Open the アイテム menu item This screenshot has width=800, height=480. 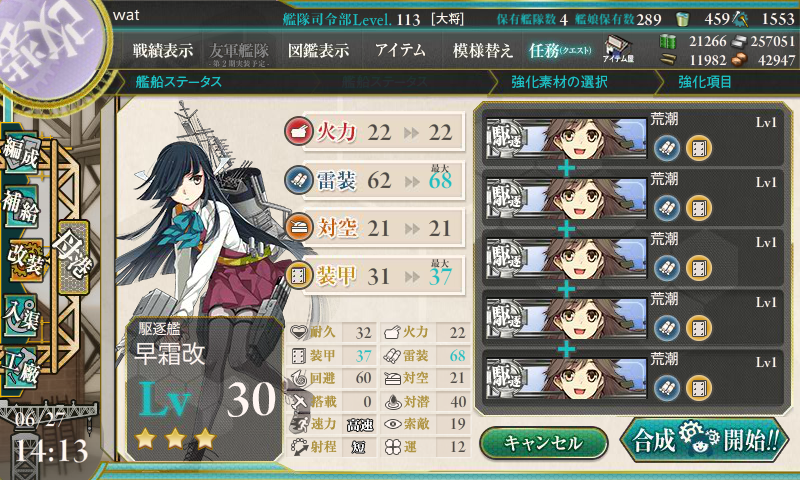[x=400, y=50]
